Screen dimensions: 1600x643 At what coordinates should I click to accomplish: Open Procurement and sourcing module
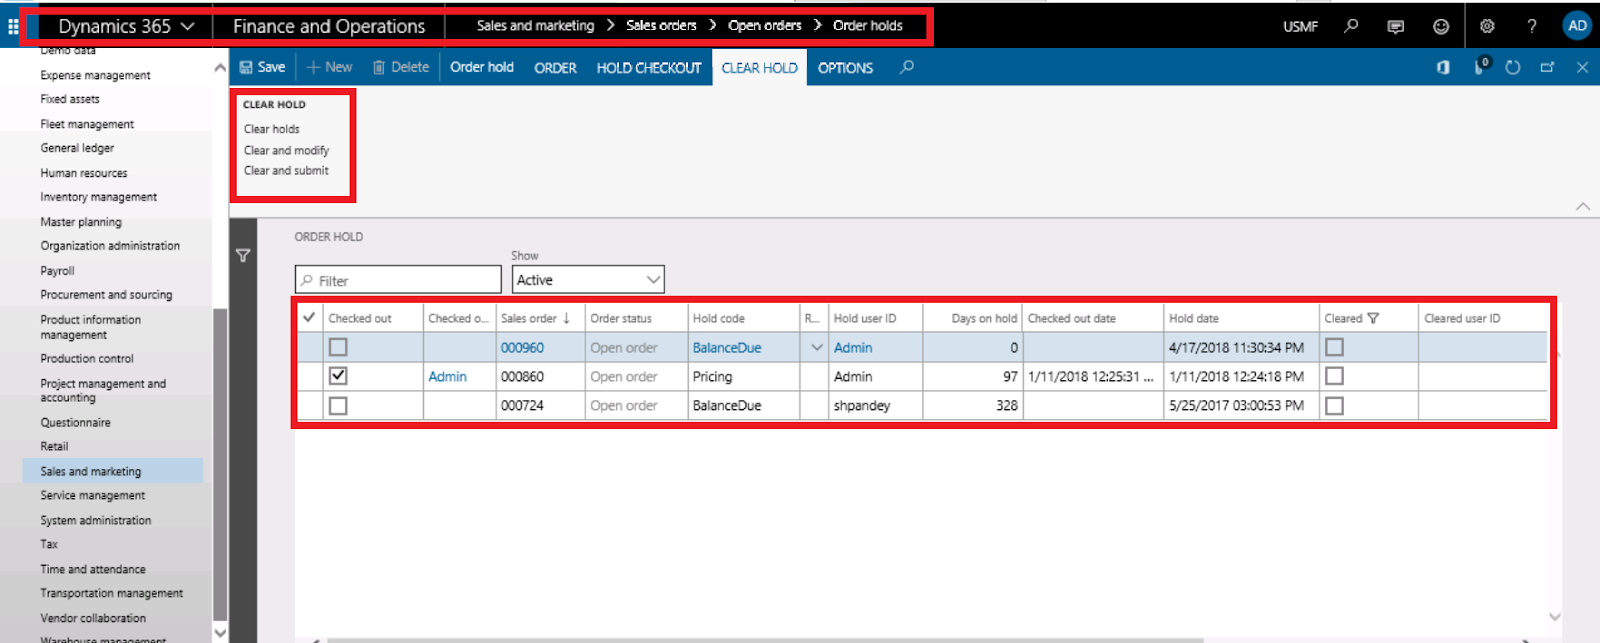(106, 295)
